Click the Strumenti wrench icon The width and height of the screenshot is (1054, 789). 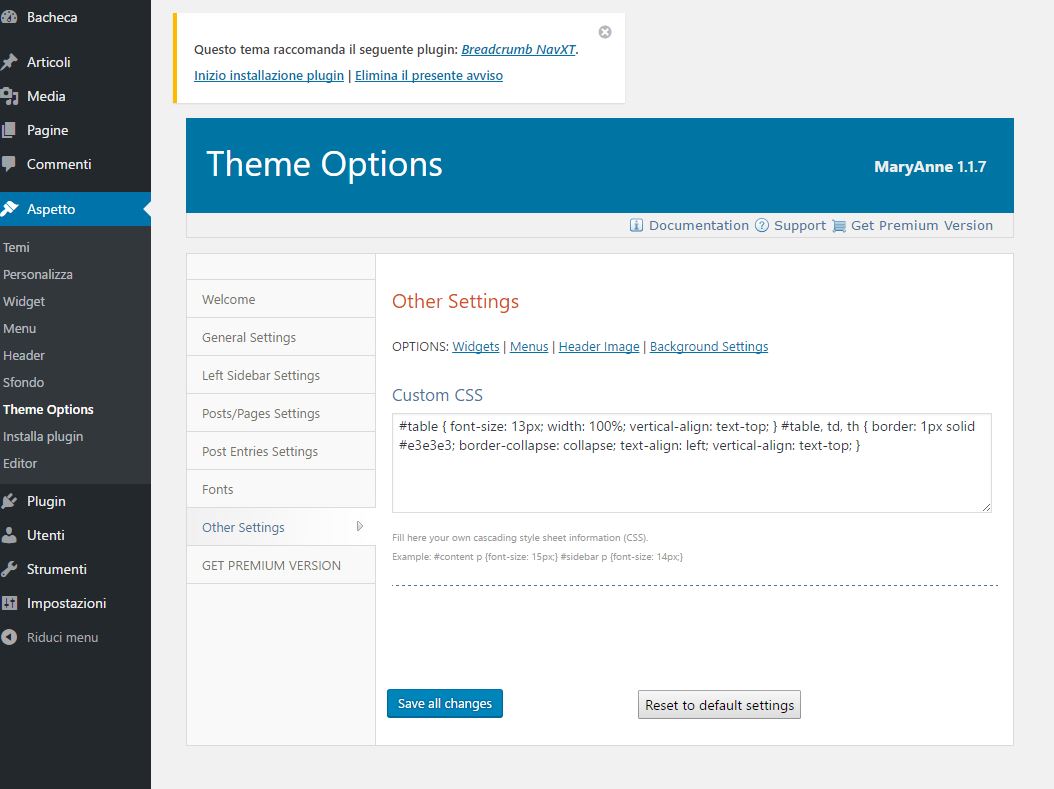(x=9, y=569)
